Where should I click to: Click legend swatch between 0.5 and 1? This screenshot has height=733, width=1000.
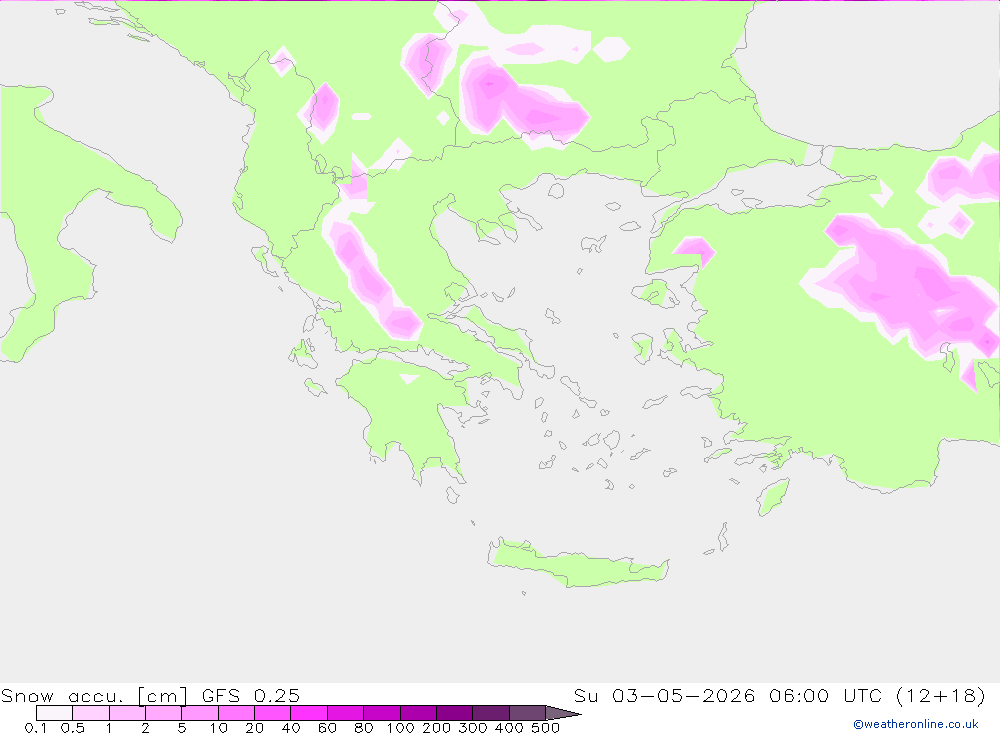[x=91, y=713]
